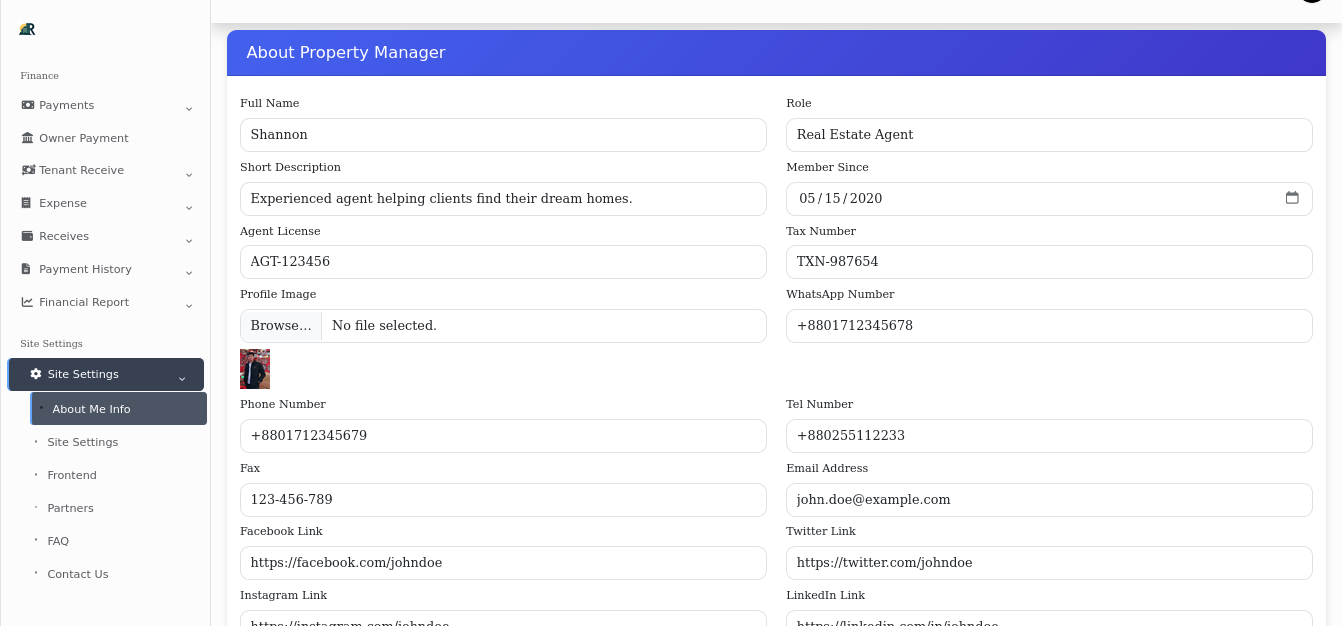Expand the Payments menu chevron
The width and height of the screenshot is (1342, 626).
click(189, 108)
